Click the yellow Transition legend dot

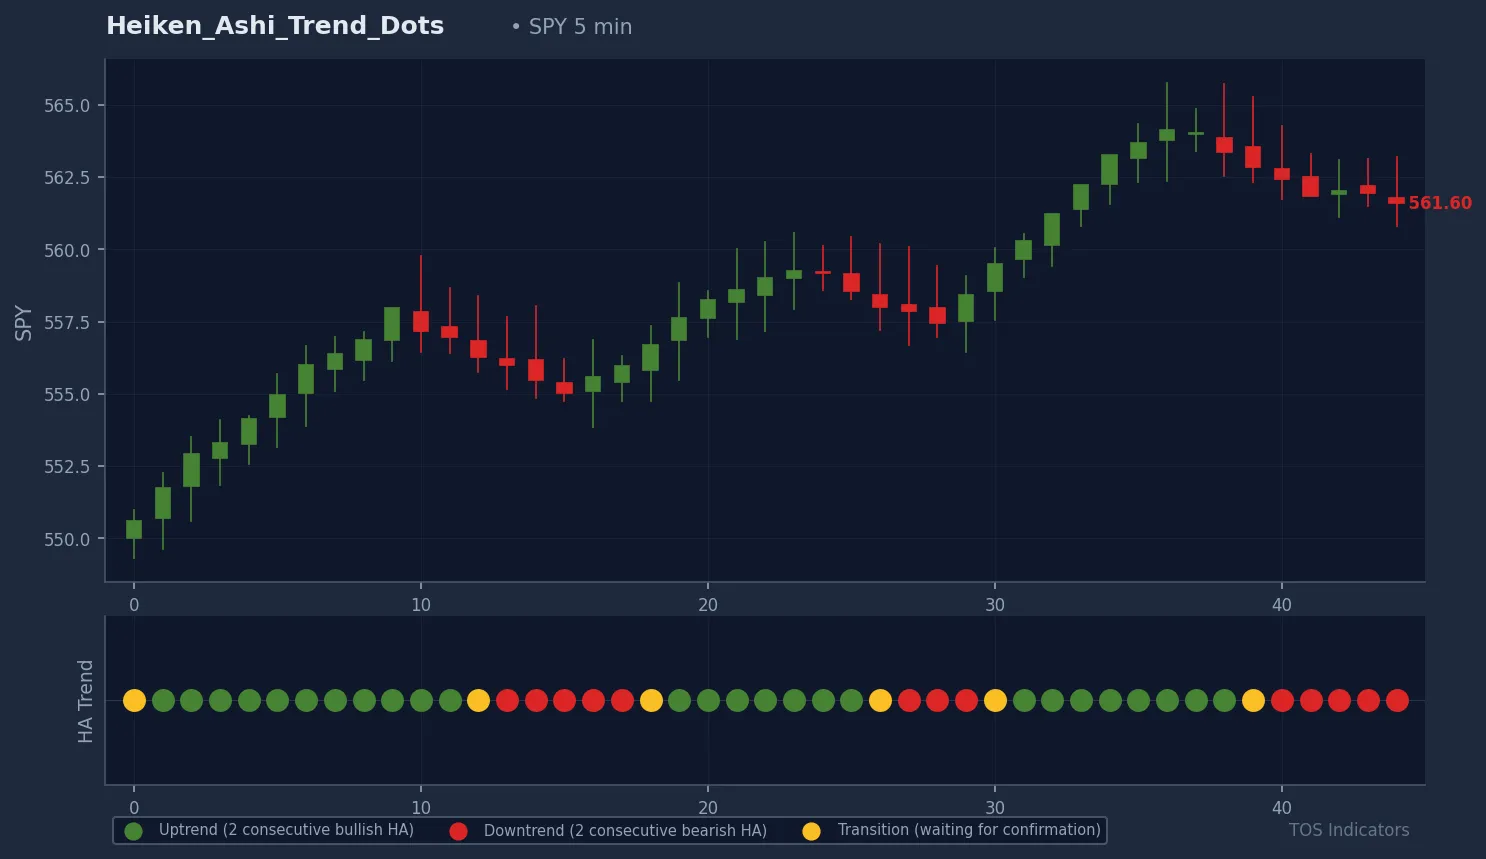click(811, 831)
